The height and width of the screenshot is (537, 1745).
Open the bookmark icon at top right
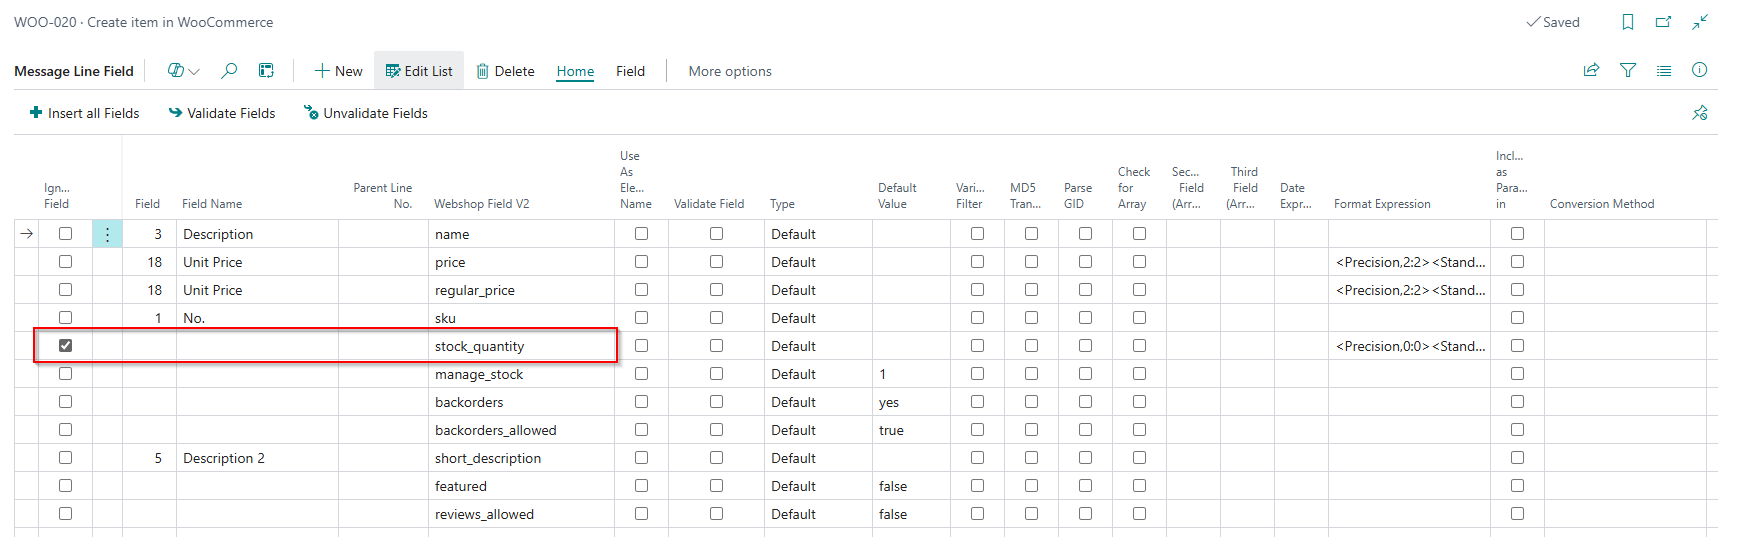1628,22
